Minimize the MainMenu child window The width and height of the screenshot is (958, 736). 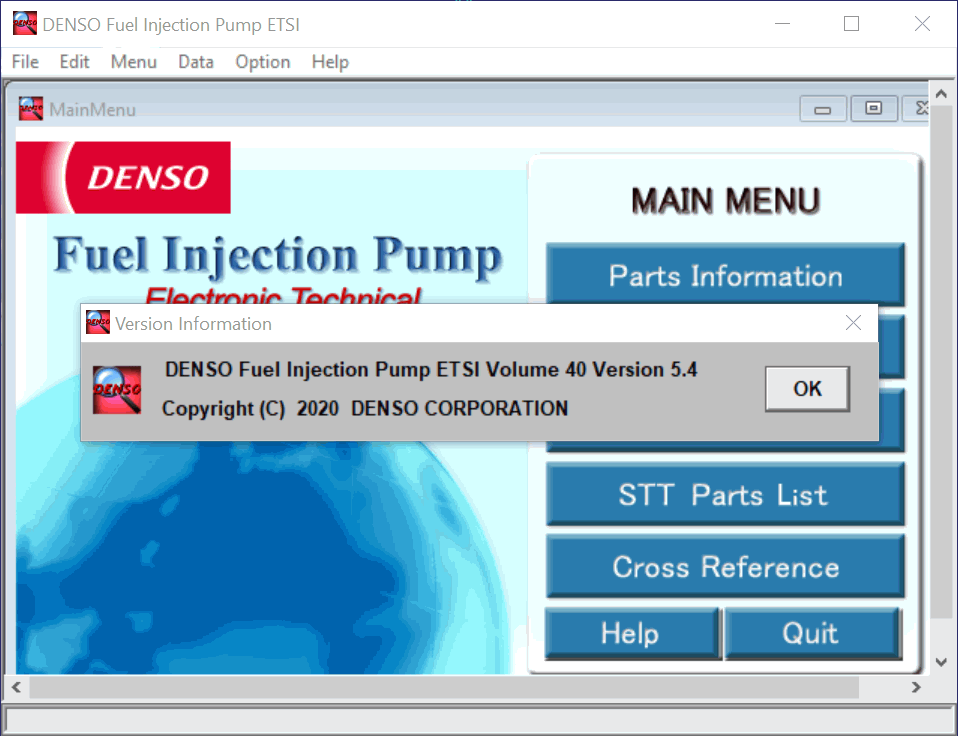click(821, 108)
